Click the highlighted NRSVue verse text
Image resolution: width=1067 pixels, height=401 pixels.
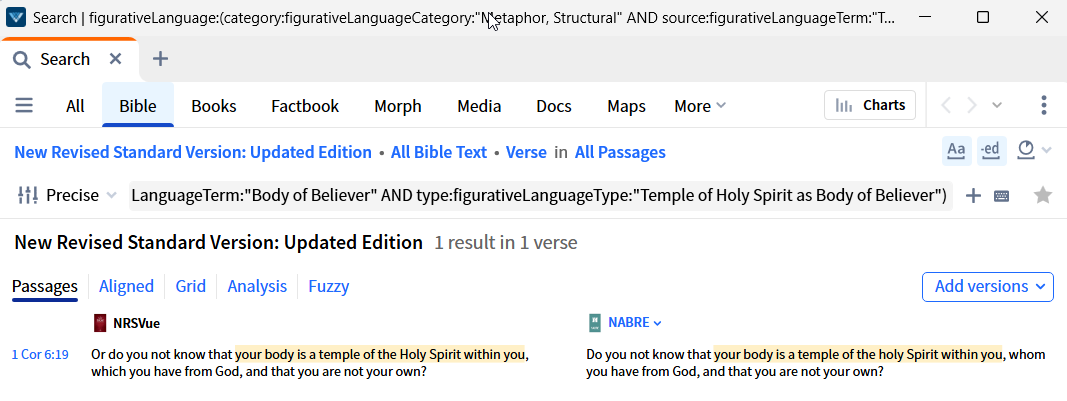tap(381, 355)
